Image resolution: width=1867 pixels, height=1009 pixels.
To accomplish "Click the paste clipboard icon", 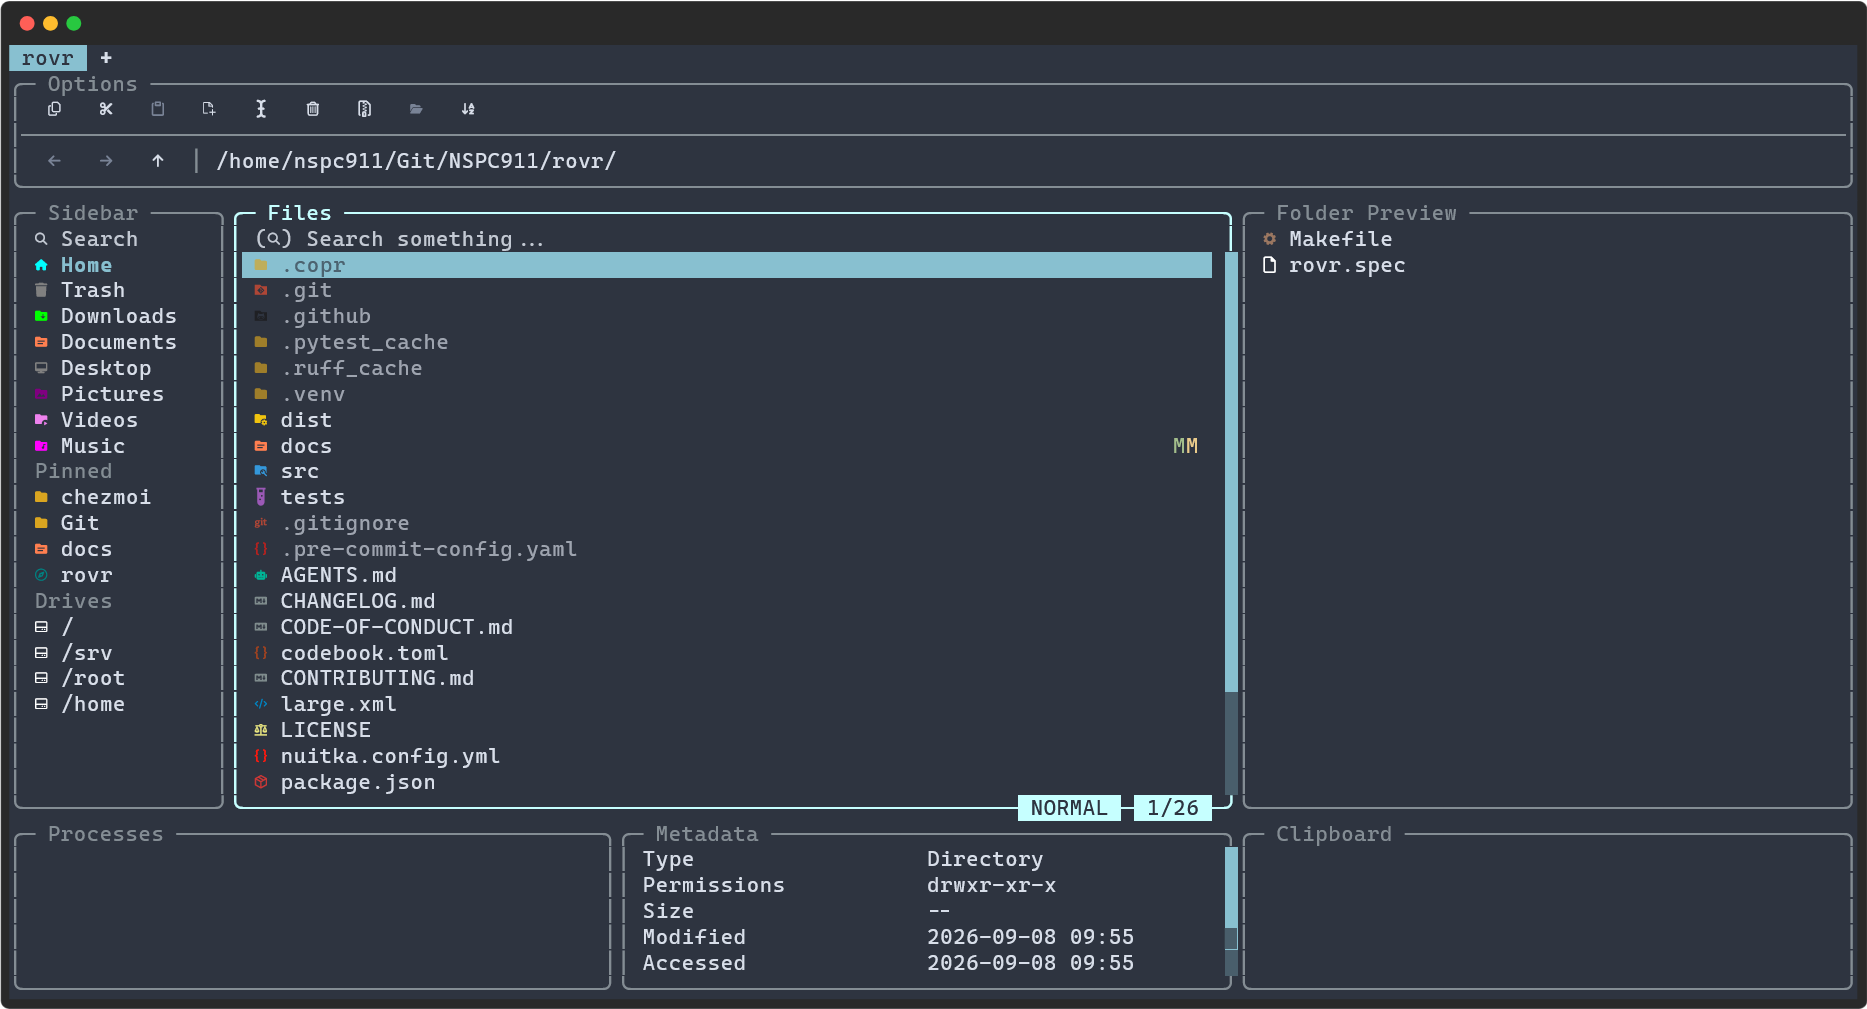I will [158, 109].
